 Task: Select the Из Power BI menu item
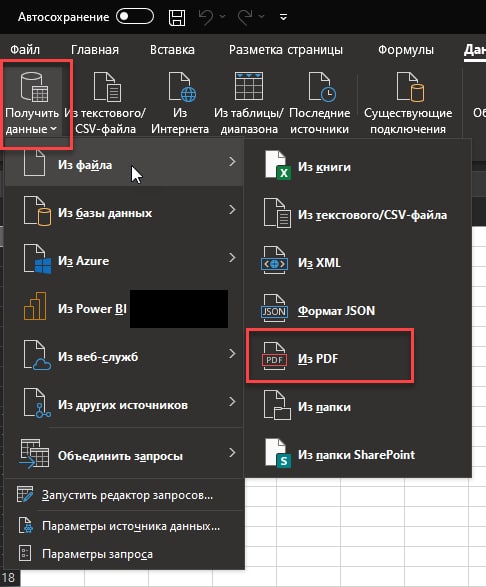tap(124, 309)
